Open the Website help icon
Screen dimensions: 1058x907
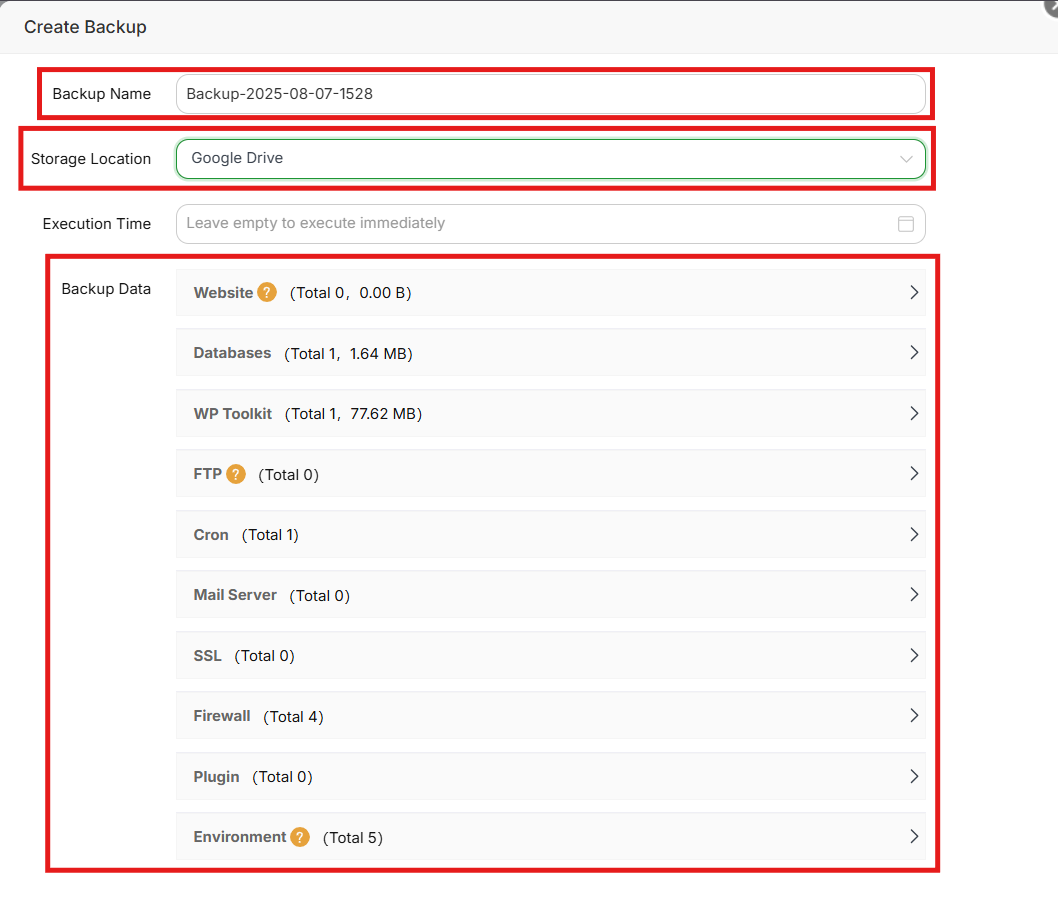pyautogui.click(x=265, y=292)
